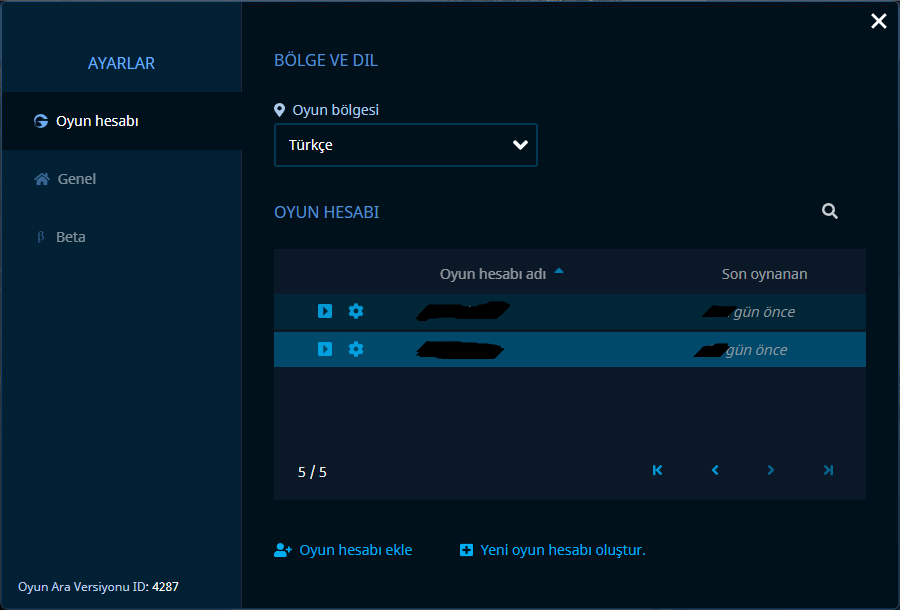This screenshot has height=610, width=900.
Task: Click the 5 / 5 page counter
Action: point(312,472)
